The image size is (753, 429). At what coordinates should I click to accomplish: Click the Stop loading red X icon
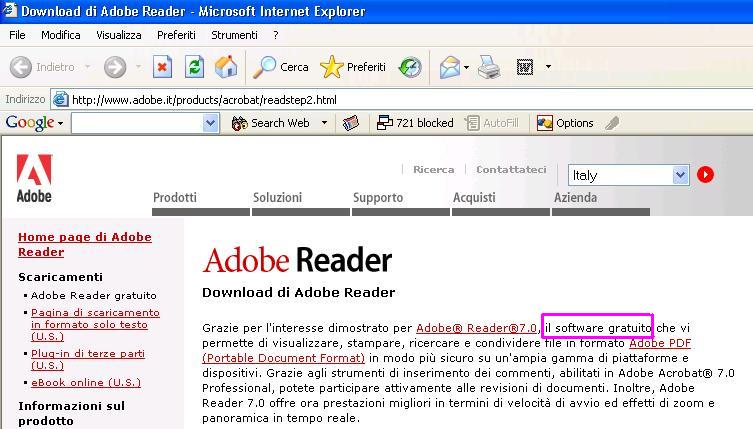pyautogui.click(x=162, y=67)
